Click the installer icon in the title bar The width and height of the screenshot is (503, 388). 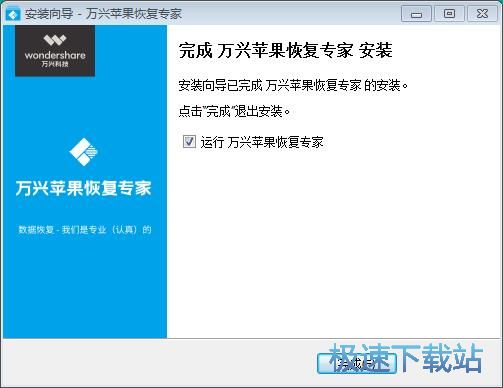[13, 14]
